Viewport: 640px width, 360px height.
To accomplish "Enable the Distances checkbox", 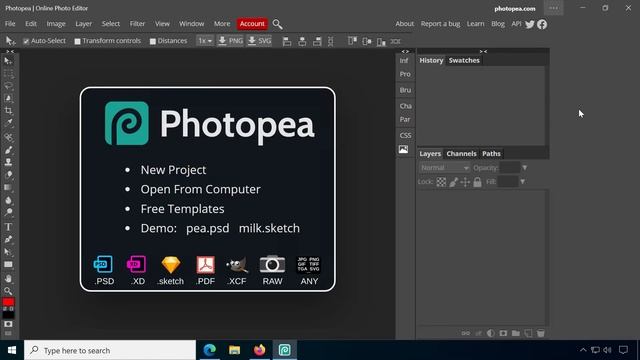I will click(153, 41).
